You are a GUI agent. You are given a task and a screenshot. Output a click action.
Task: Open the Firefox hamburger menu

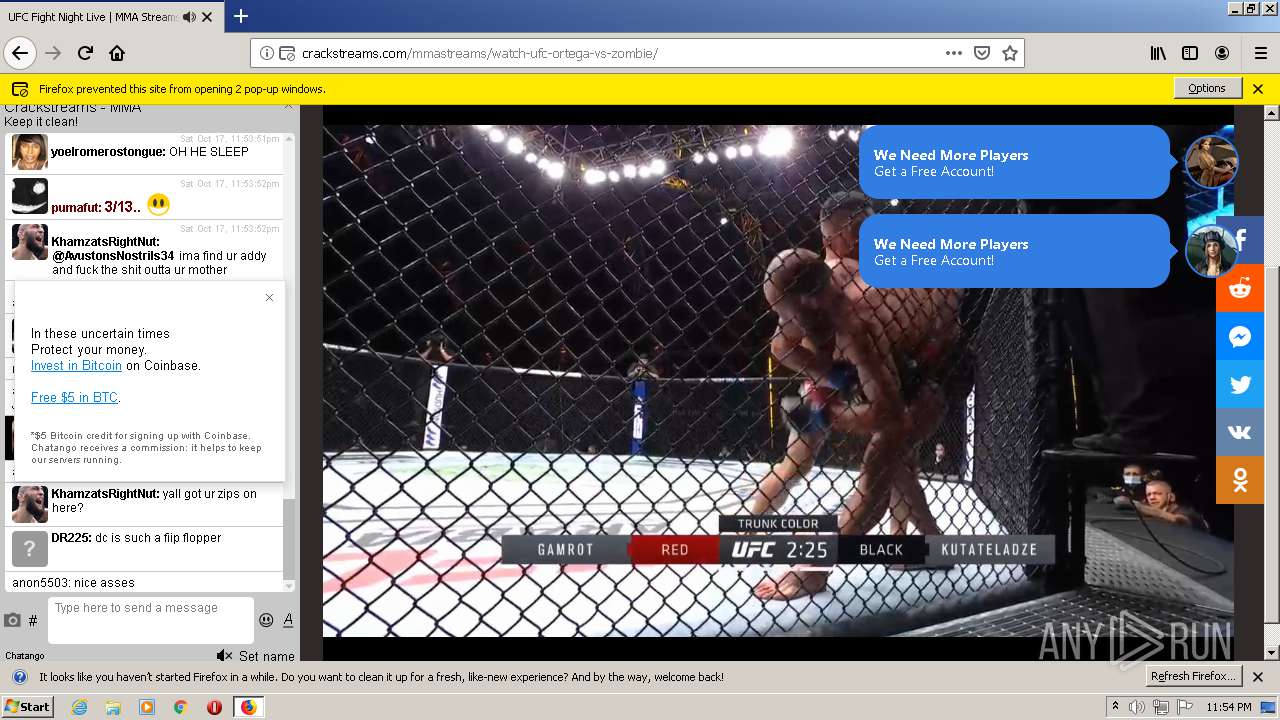click(1260, 53)
